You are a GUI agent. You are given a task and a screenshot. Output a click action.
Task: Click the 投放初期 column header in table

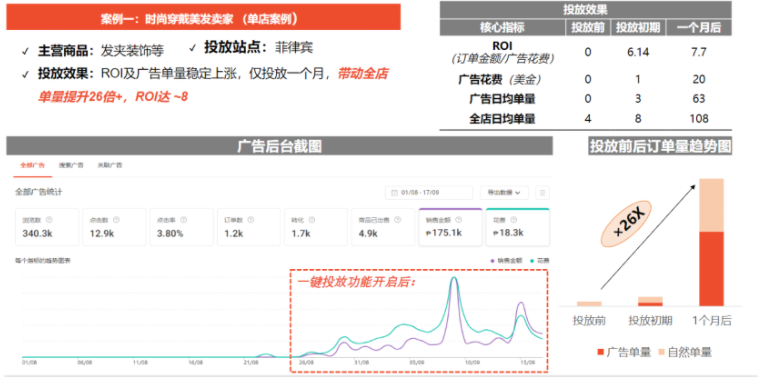638,28
